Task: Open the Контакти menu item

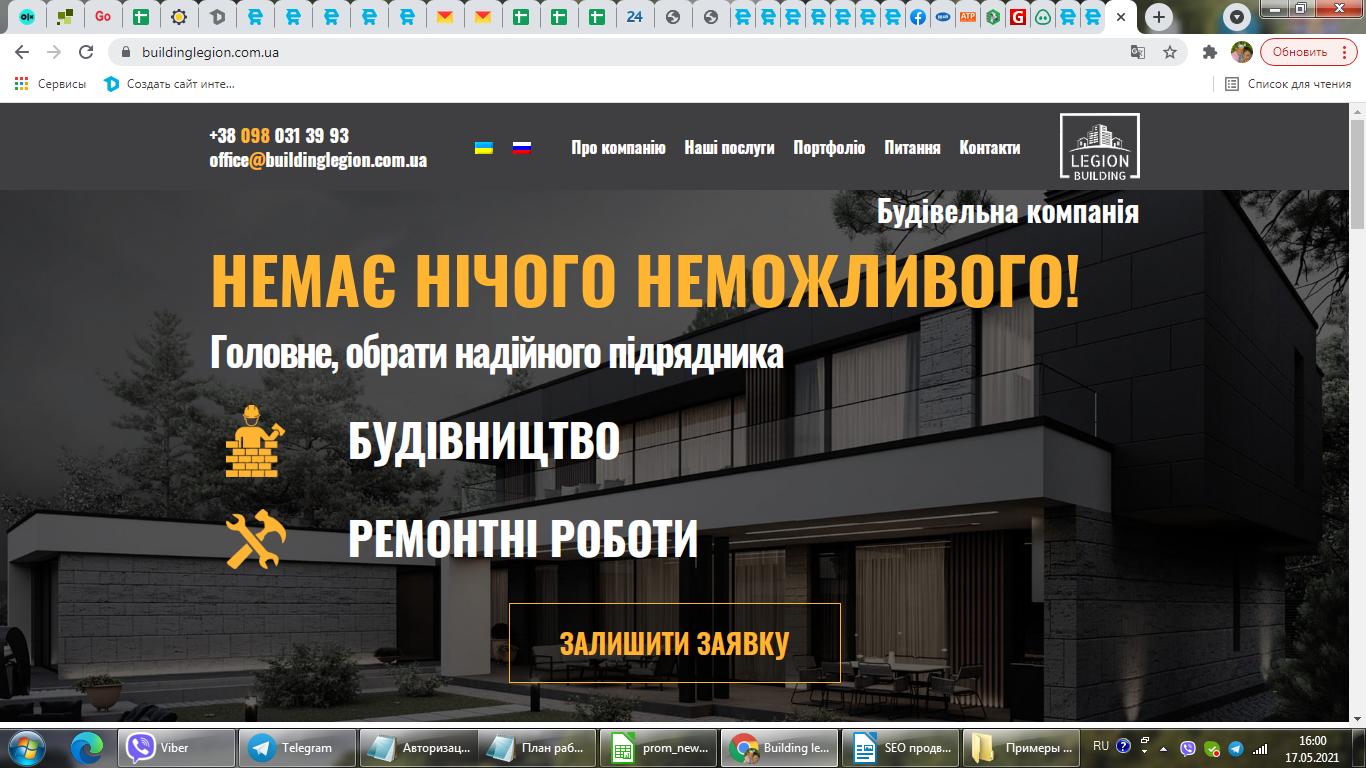Action: coord(990,148)
